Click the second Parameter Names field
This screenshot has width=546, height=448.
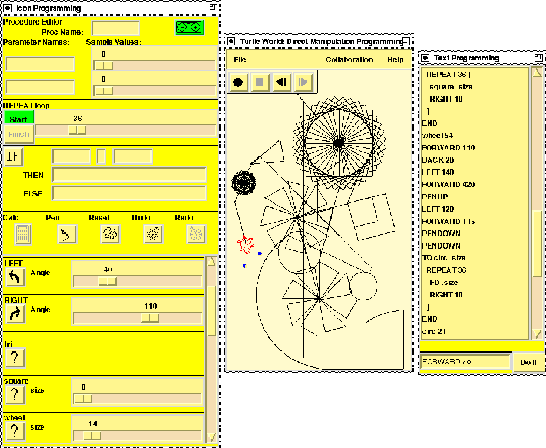(x=40, y=87)
